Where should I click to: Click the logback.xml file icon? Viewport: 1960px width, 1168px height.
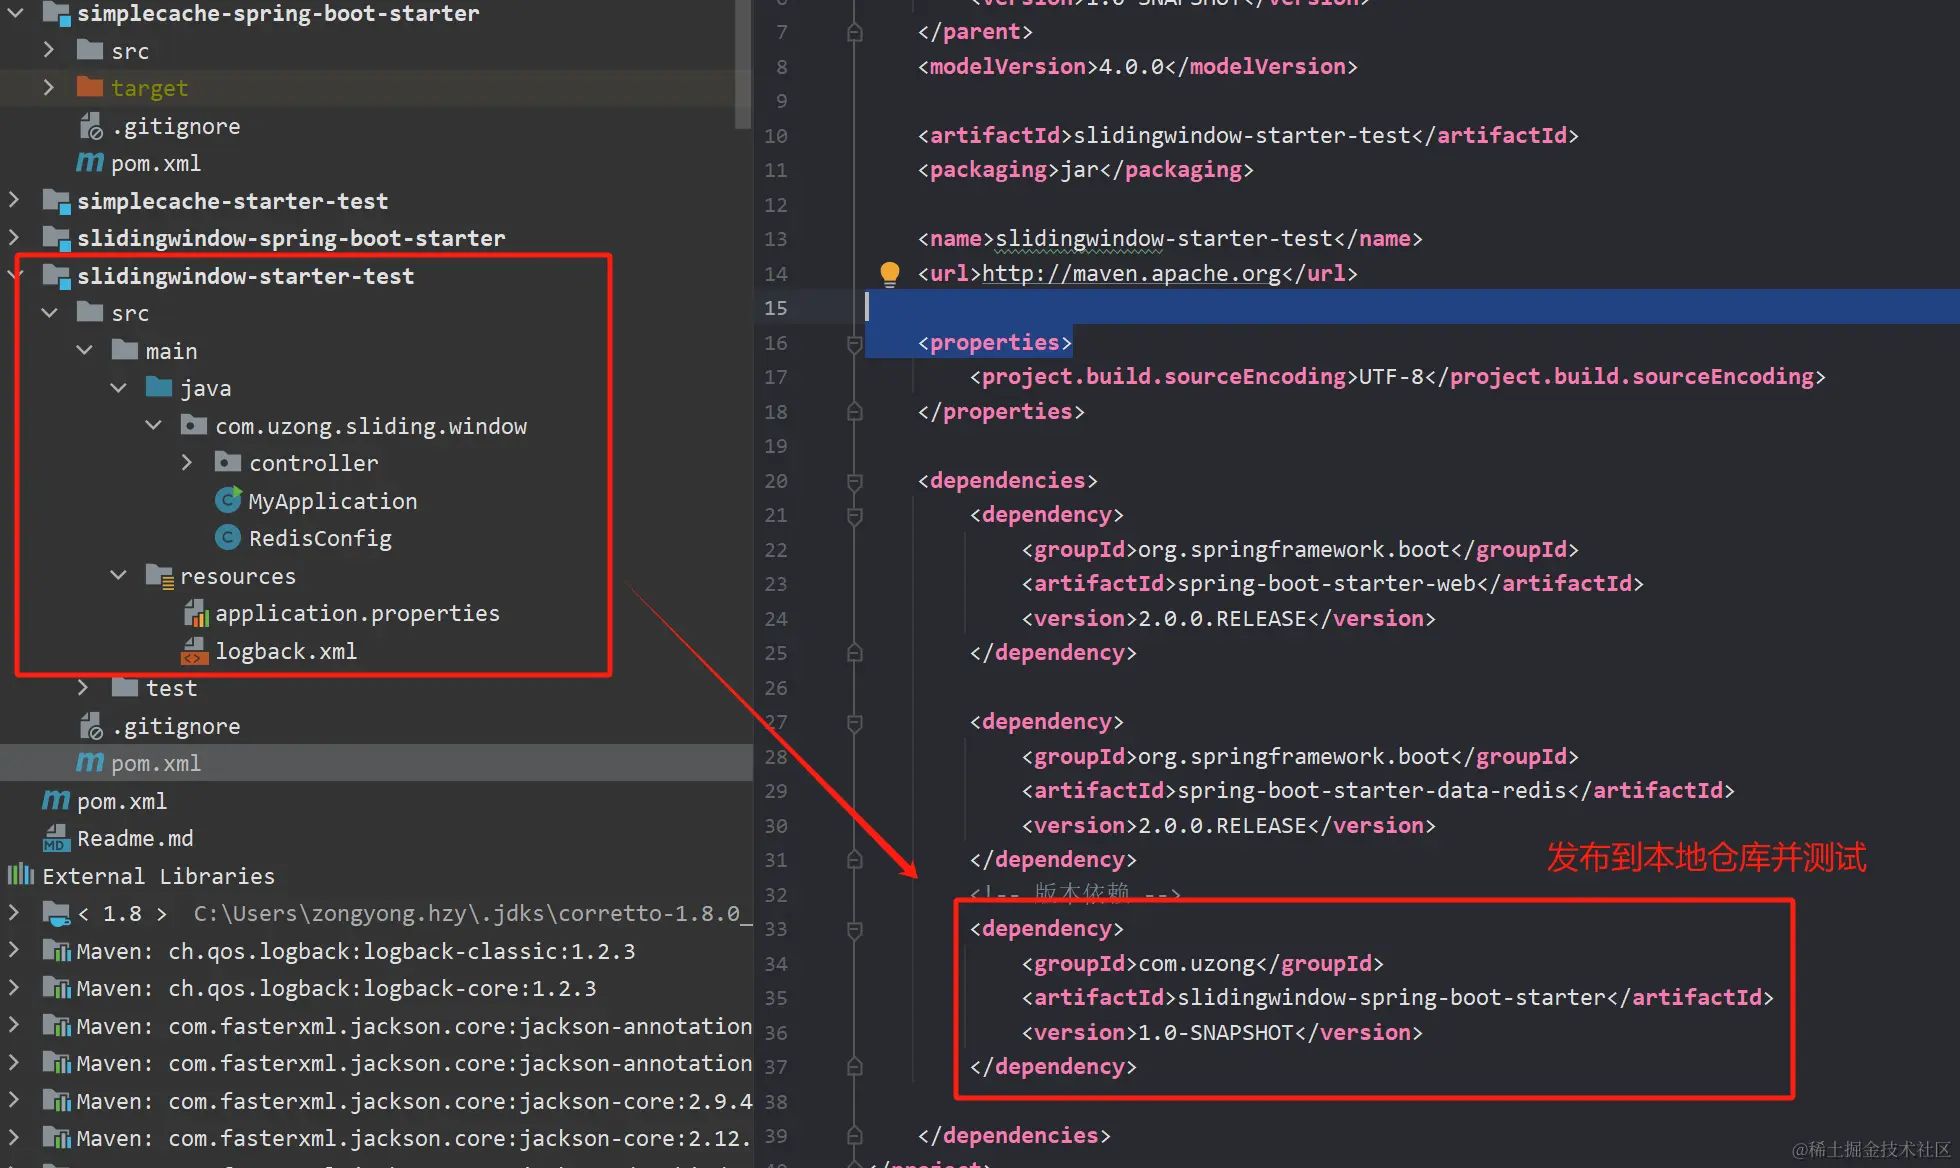(x=194, y=652)
